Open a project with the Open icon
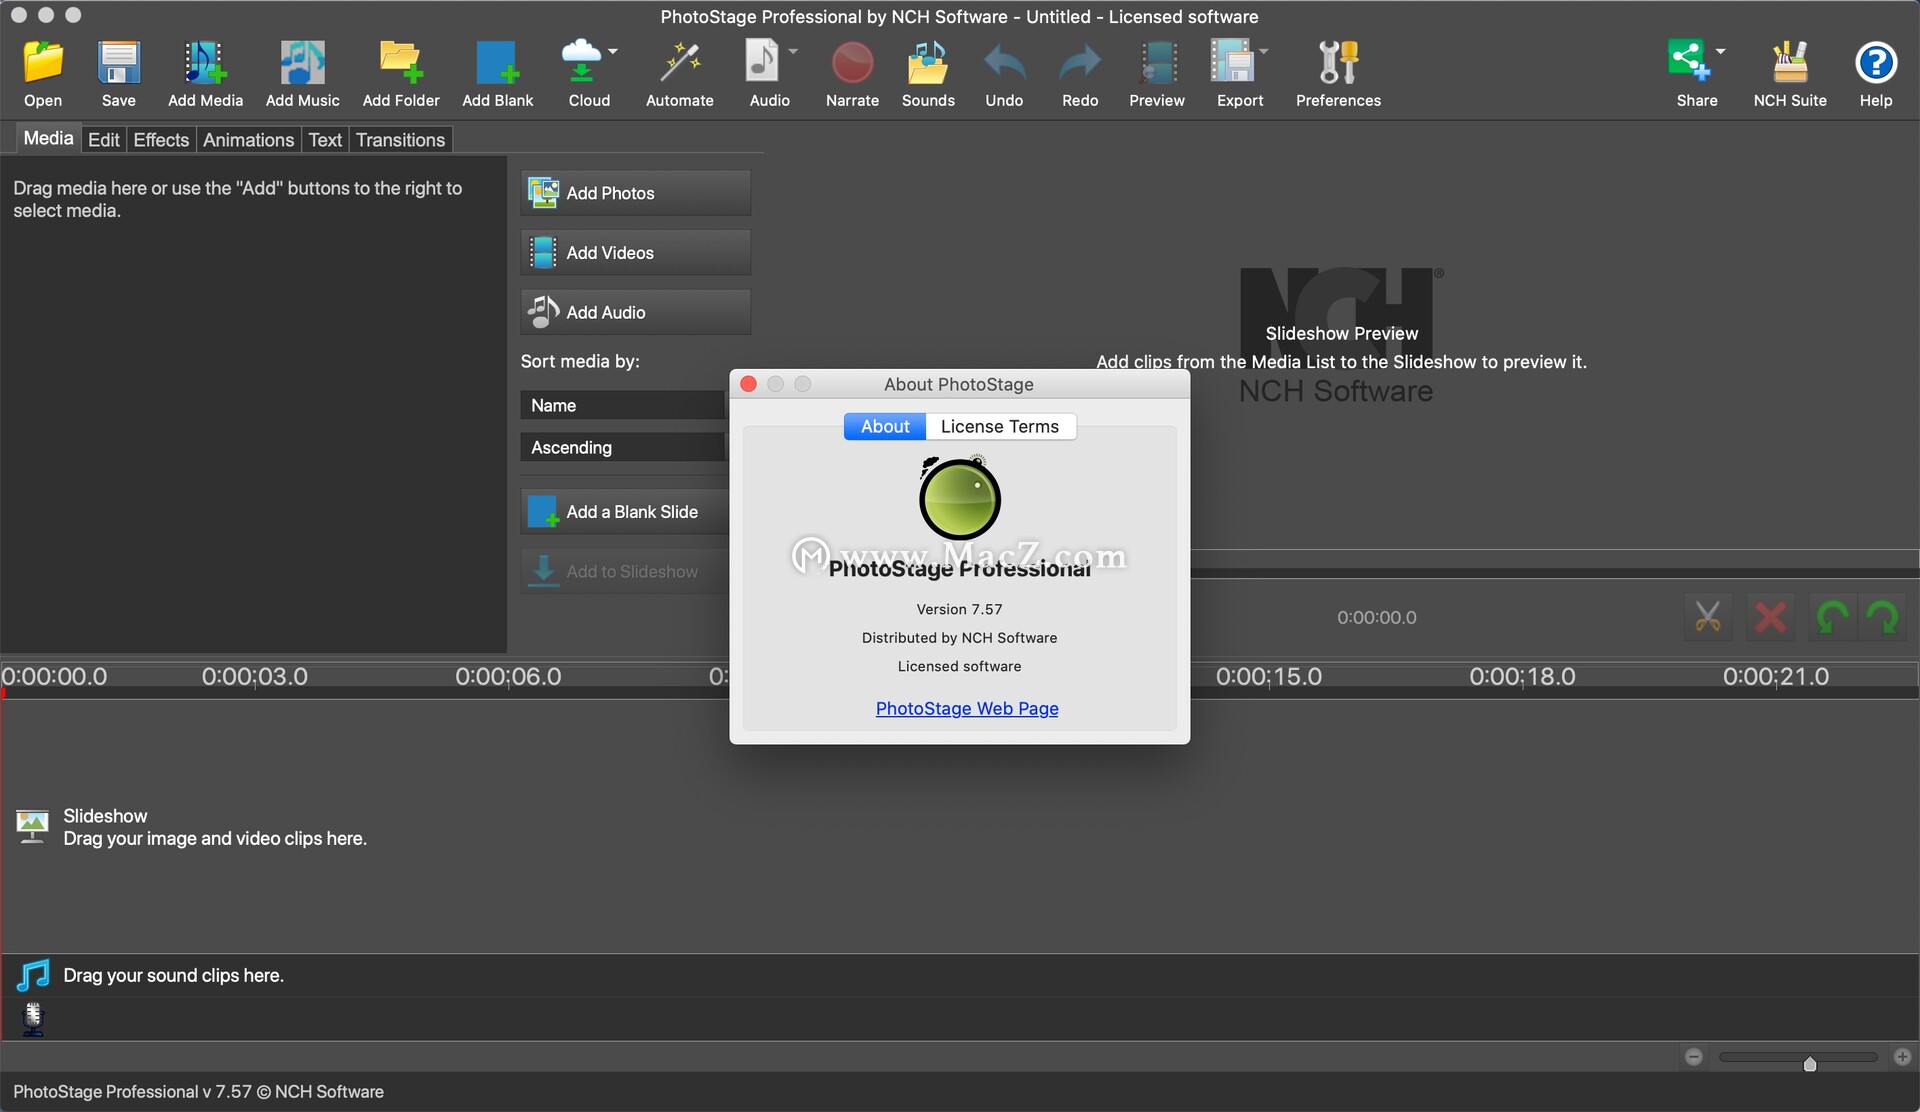Image resolution: width=1920 pixels, height=1112 pixels. click(x=43, y=63)
